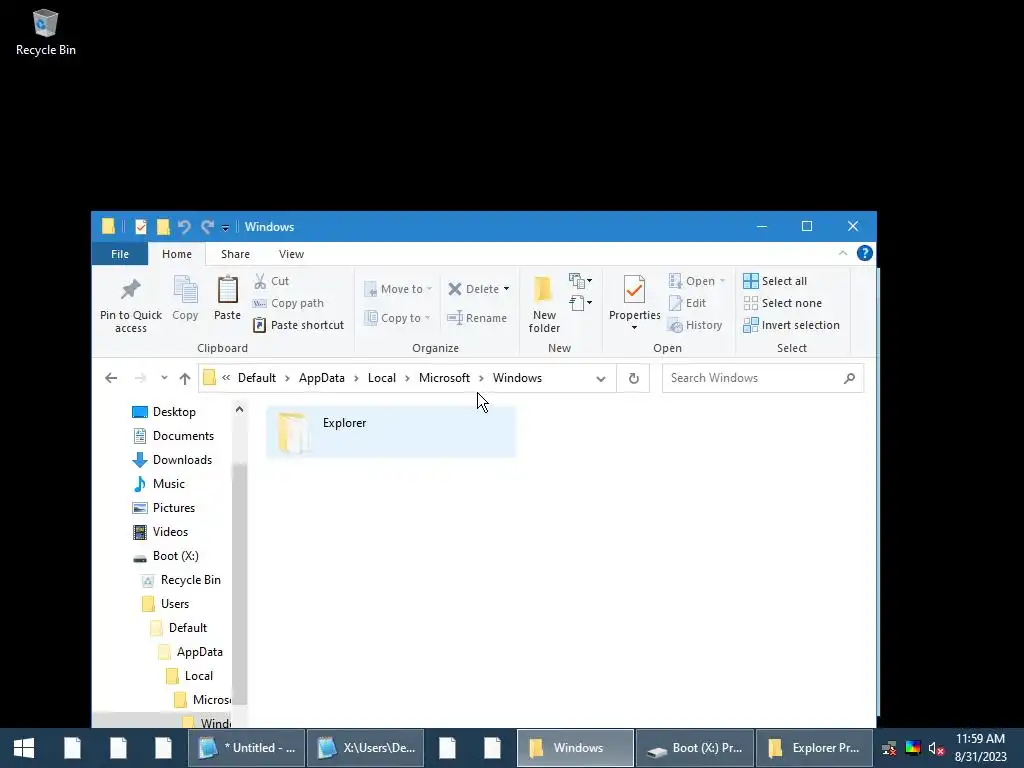
Task: Open Customize Quick Access Toolbar dropdown
Action: point(225,227)
